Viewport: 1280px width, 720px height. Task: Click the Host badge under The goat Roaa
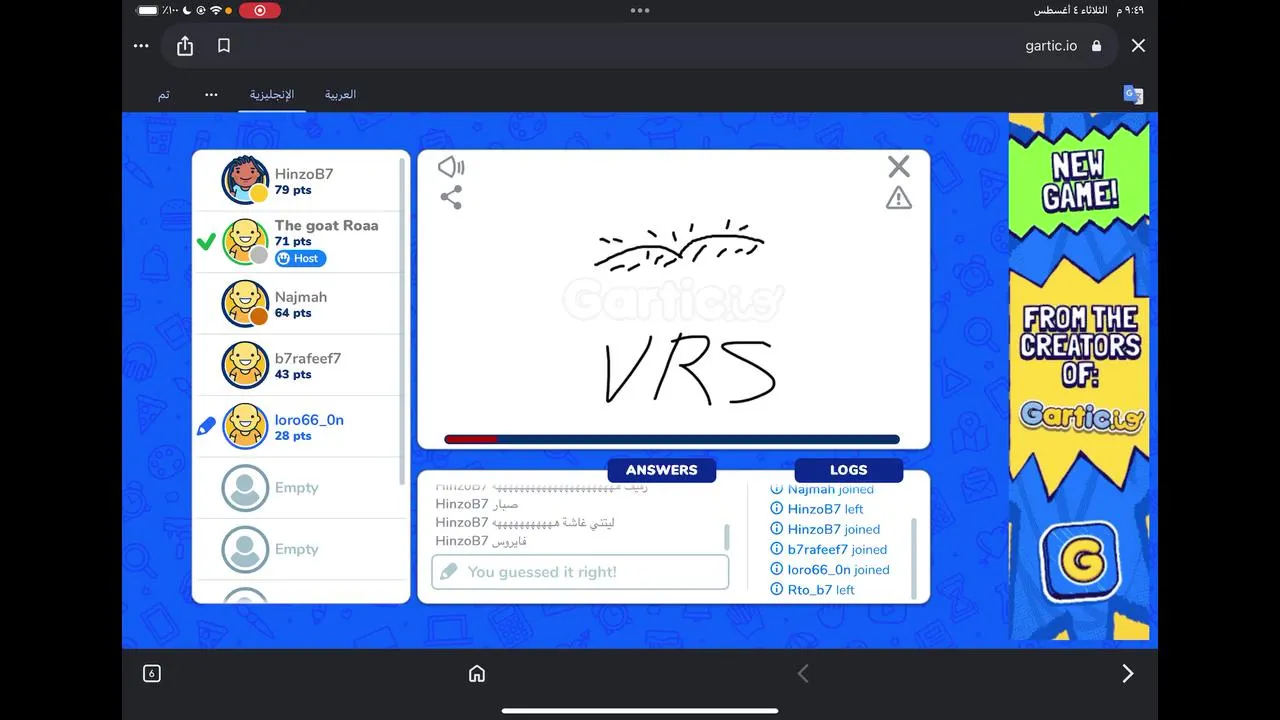click(300, 259)
